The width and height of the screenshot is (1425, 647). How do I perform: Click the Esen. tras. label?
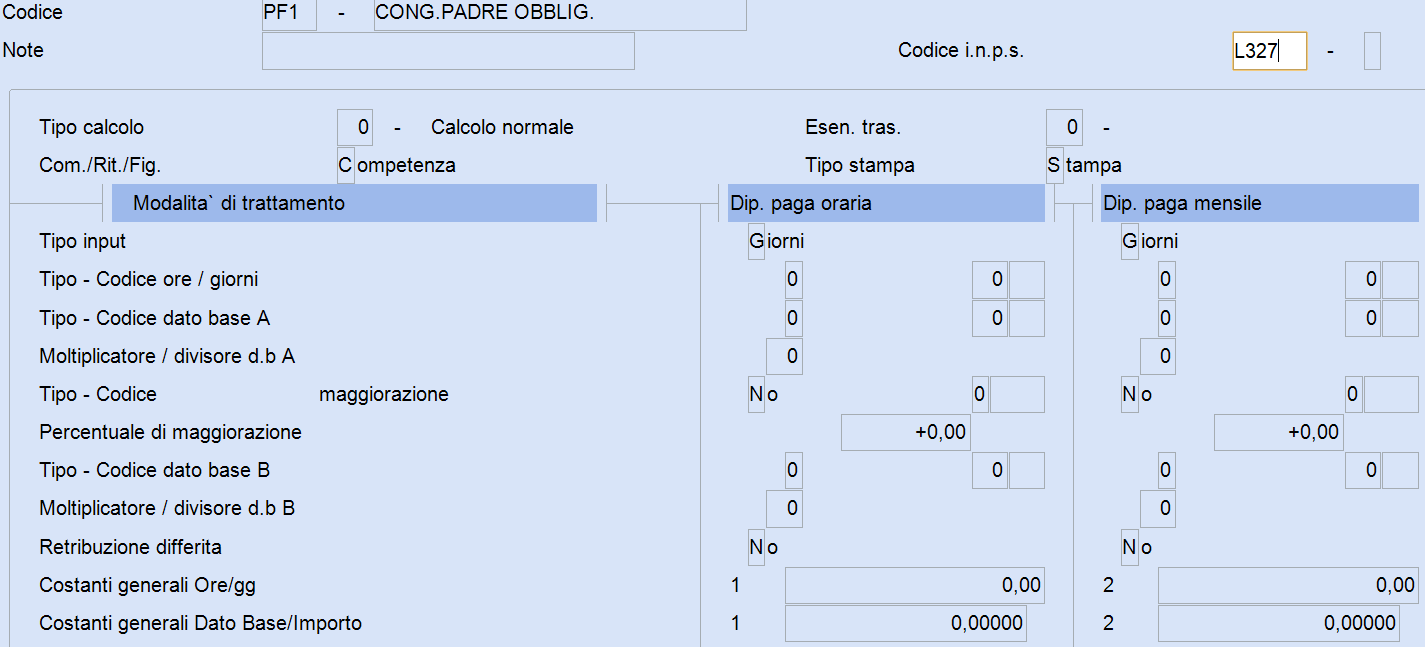tap(853, 127)
